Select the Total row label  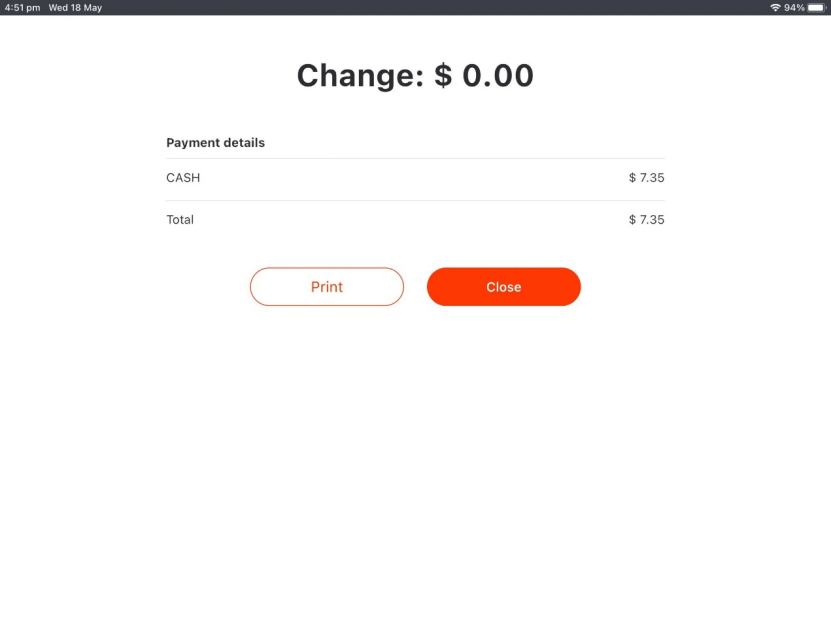(x=180, y=219)
